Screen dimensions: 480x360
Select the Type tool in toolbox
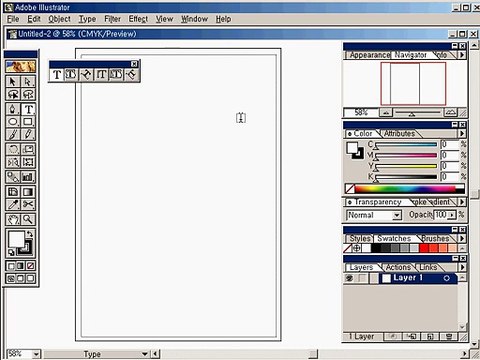[x=28, y=109]
